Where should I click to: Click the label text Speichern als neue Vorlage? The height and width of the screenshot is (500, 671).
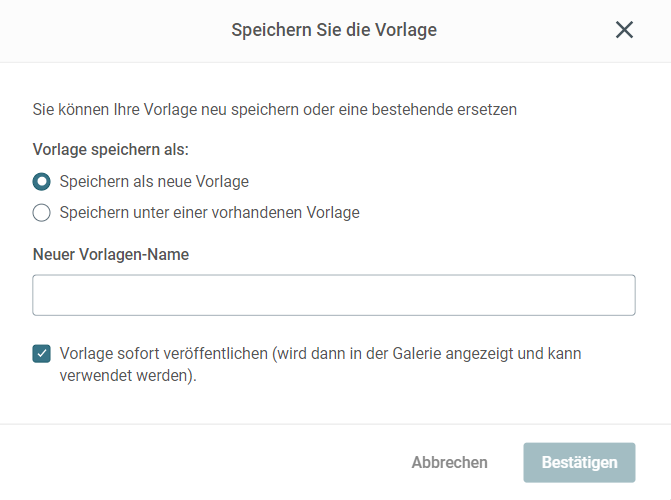[154, 182]
